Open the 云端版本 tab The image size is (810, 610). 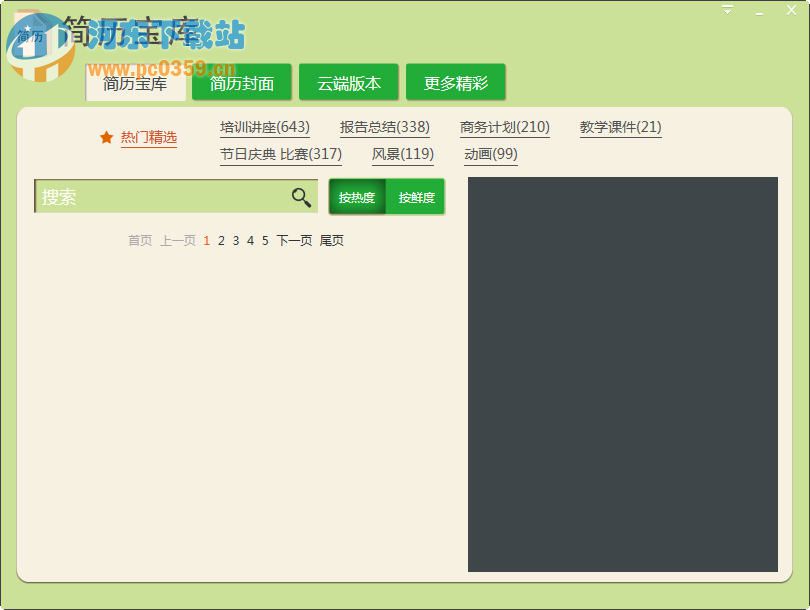tap(348, 83)
